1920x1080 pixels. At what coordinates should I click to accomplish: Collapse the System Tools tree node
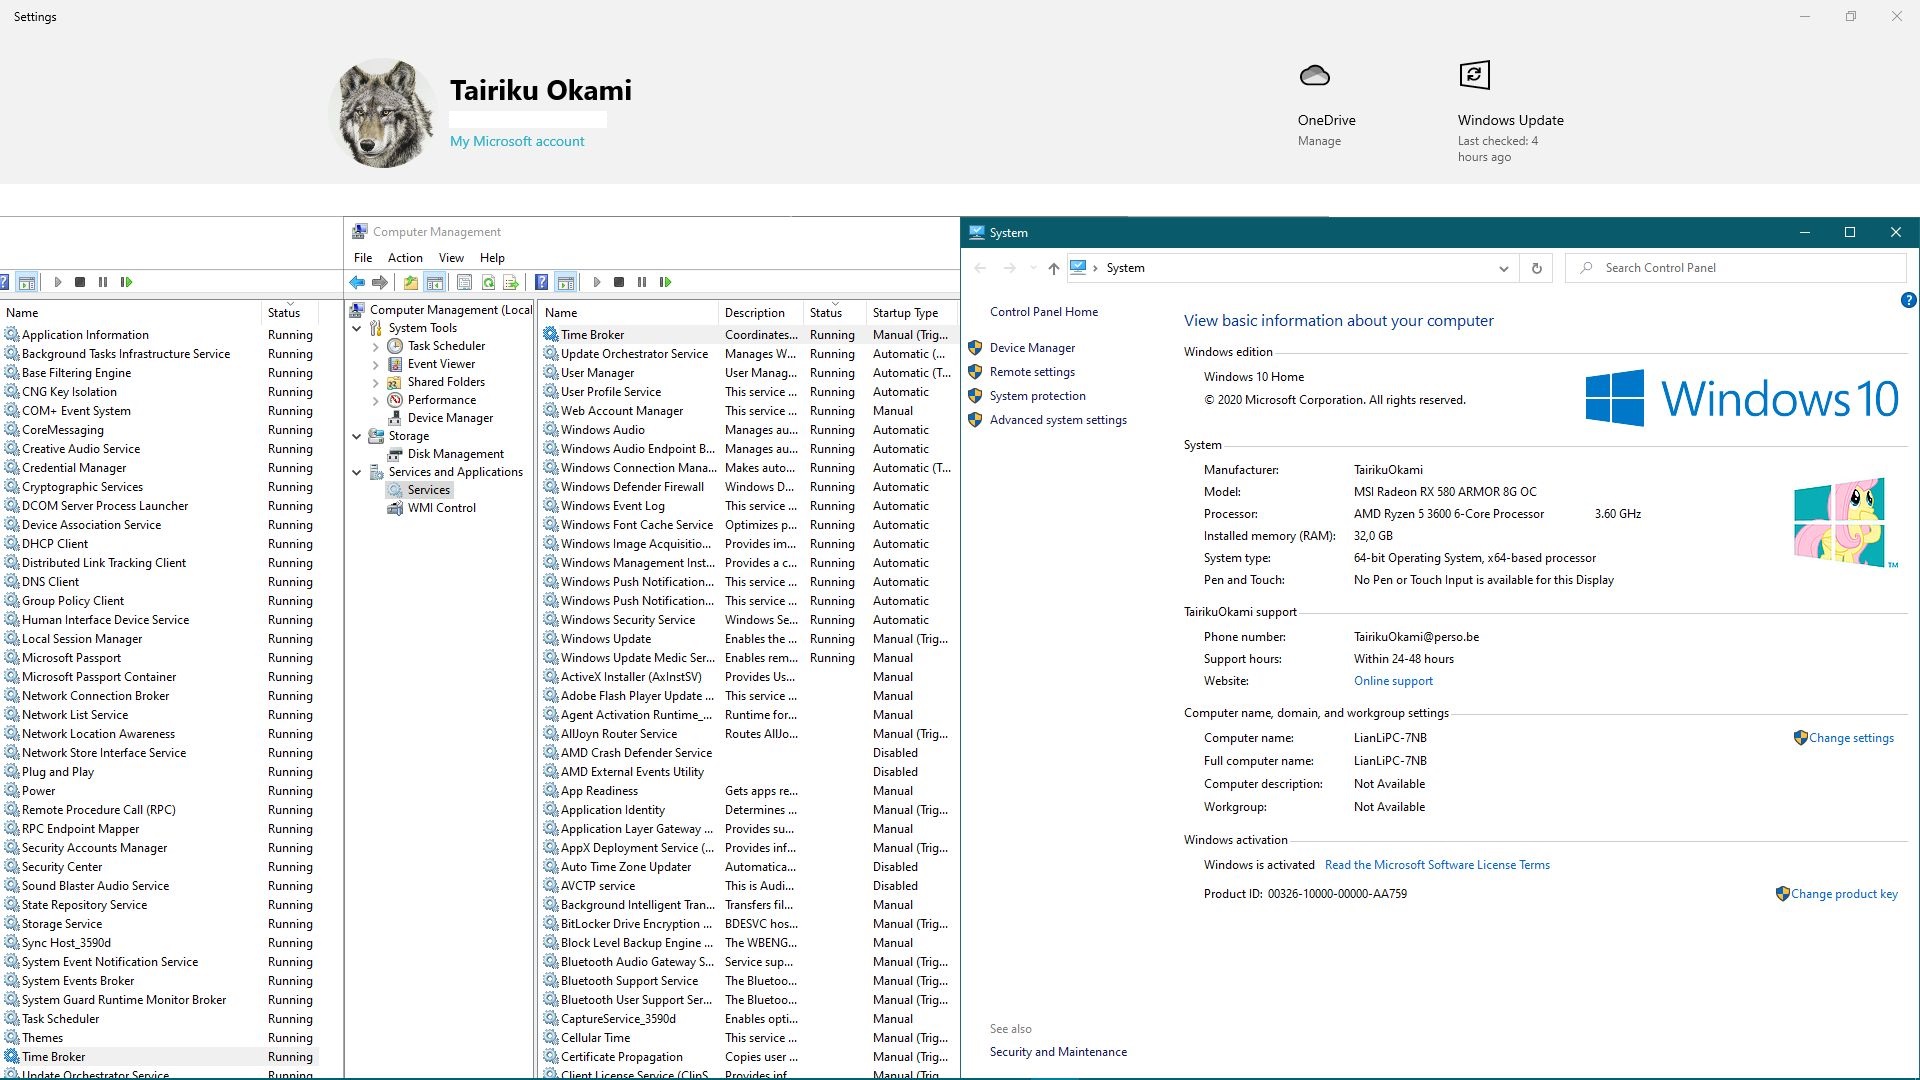click(x=357, y=328)
